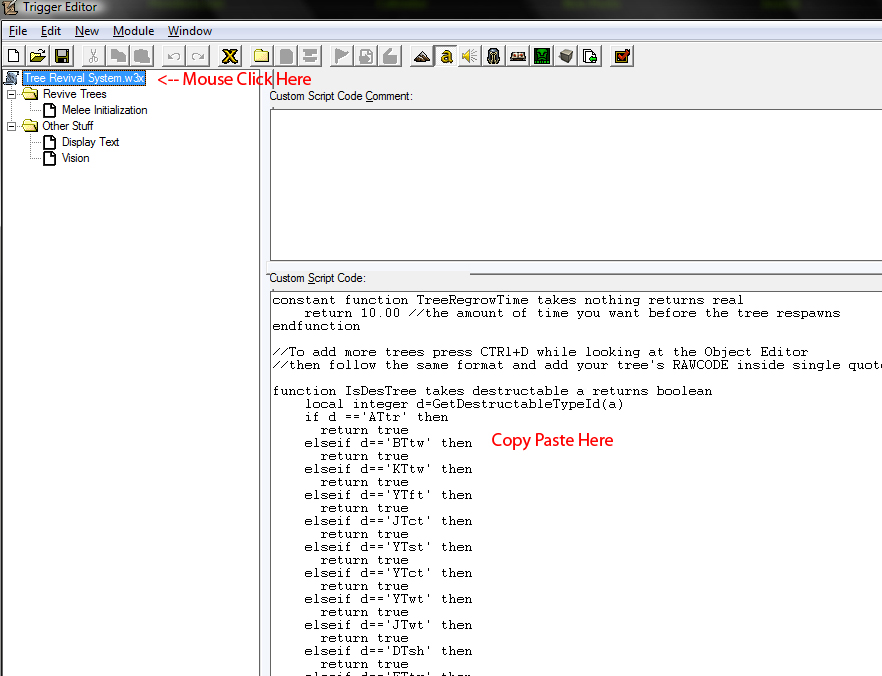Open the Campaign Editor icon
Viewport: 882px width, 676px height.
(518, 56)
